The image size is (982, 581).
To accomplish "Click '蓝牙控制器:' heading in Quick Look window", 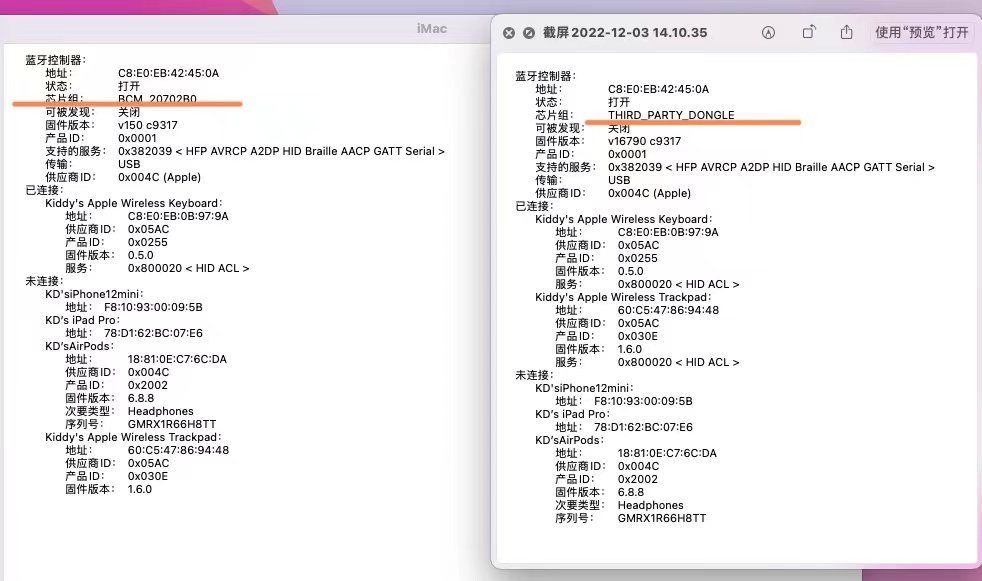I will coord(545,76).
